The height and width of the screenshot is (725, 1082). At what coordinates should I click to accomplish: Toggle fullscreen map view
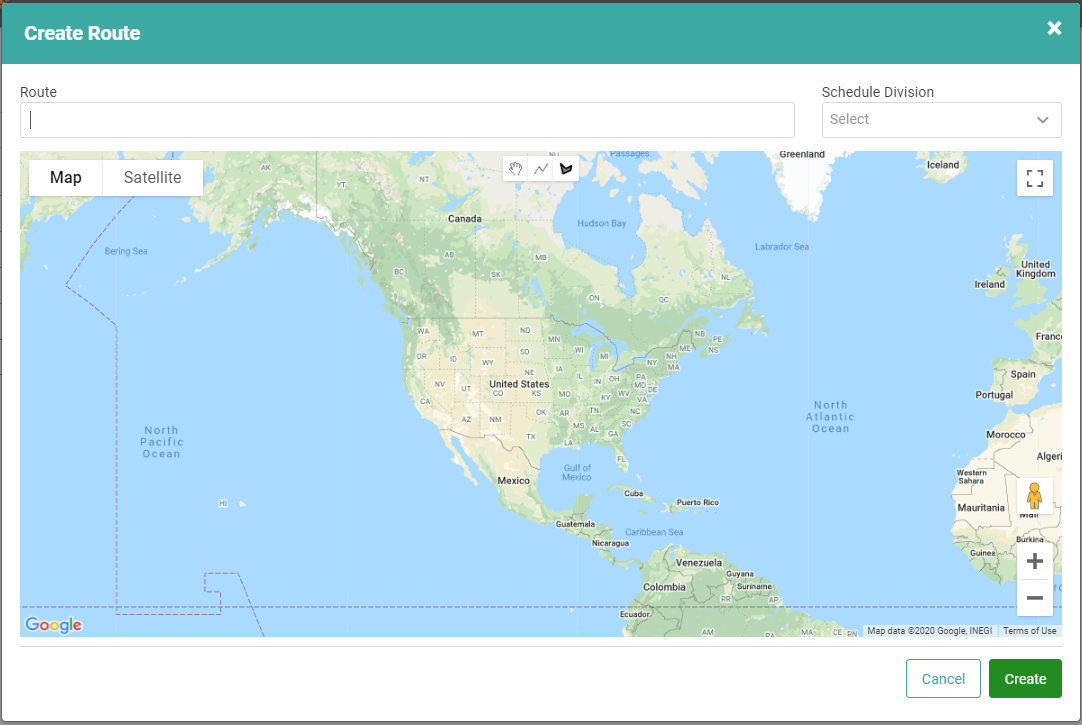1034,179
